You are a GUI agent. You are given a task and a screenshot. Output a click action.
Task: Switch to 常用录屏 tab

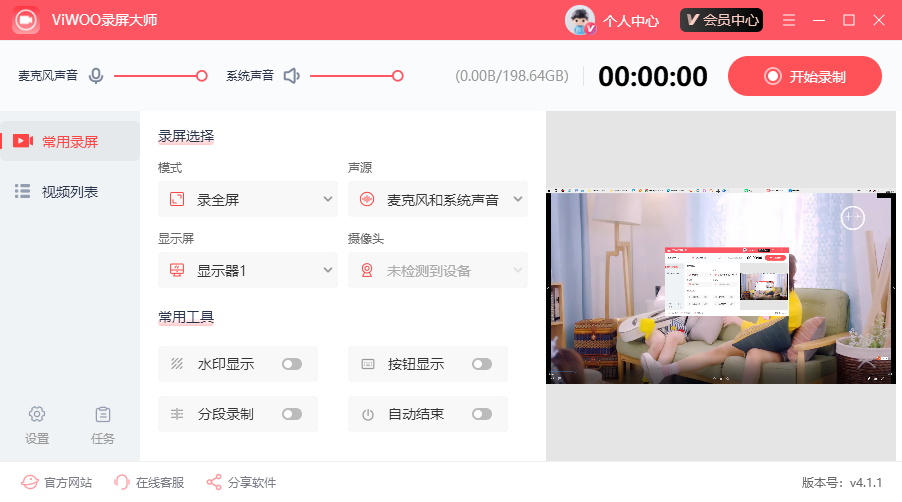tap(70, 141)
